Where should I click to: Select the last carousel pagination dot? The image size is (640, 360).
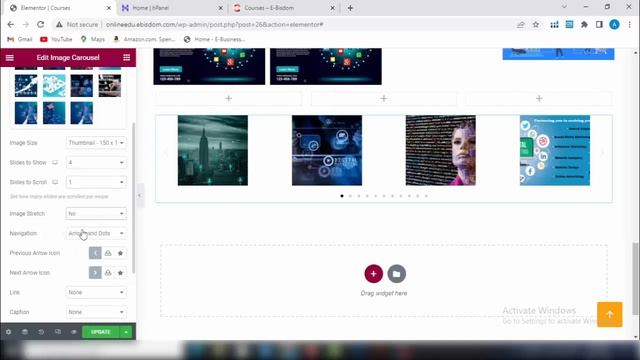[426, 196]
